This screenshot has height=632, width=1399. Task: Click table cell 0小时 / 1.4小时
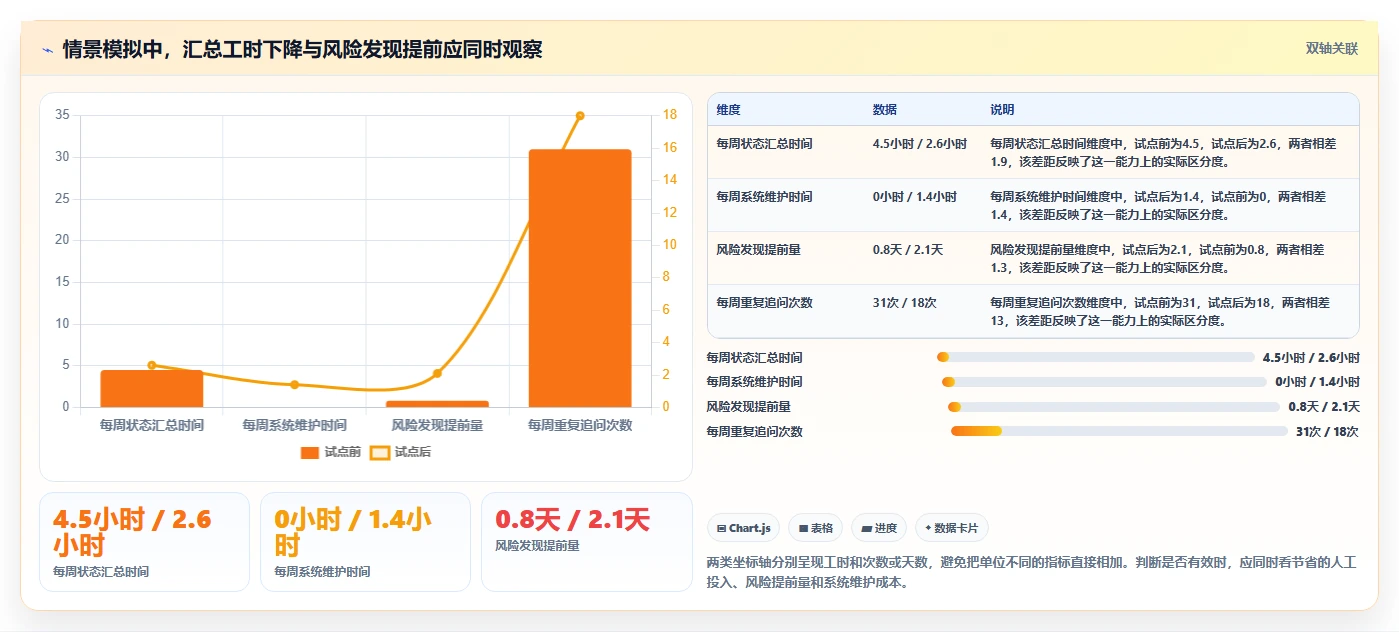pyautogui.click(x=915, y=197)
